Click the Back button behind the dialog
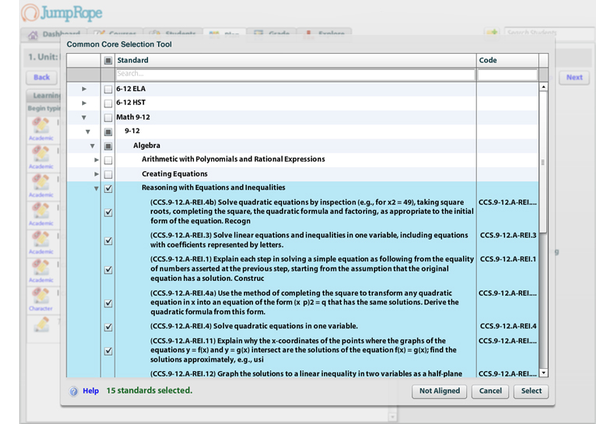The image size is (615, 424). pyautogui.click(x=42, y=77)
